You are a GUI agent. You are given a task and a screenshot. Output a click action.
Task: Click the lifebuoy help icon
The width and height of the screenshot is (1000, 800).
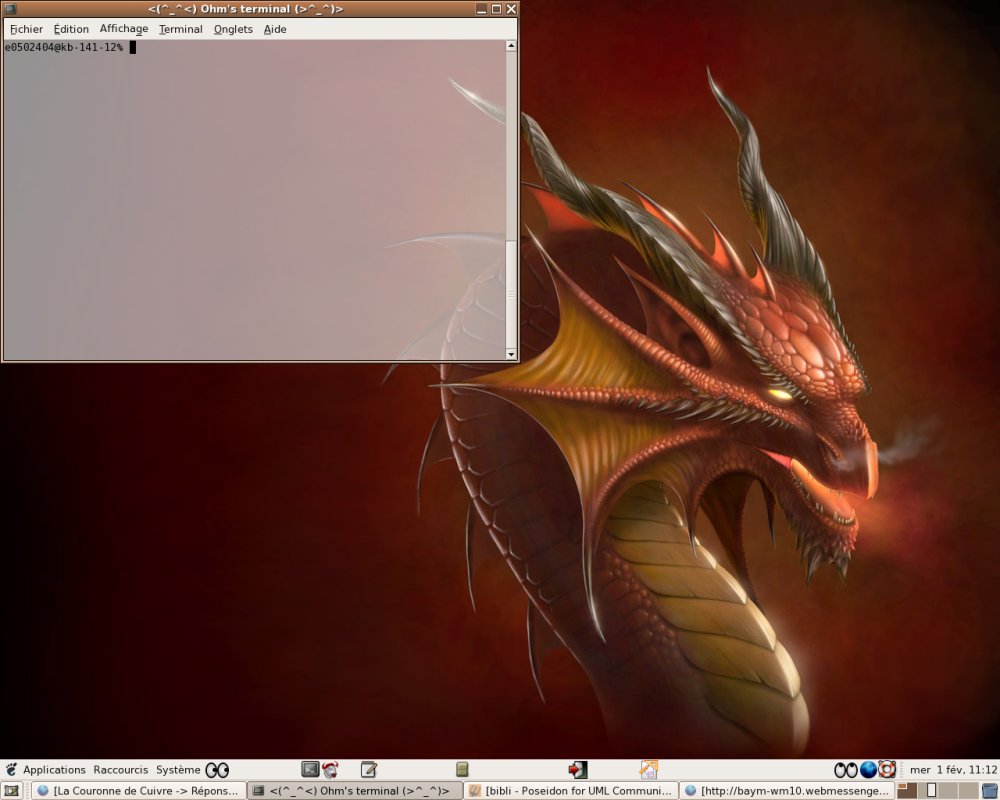click(x=887, y=769)
